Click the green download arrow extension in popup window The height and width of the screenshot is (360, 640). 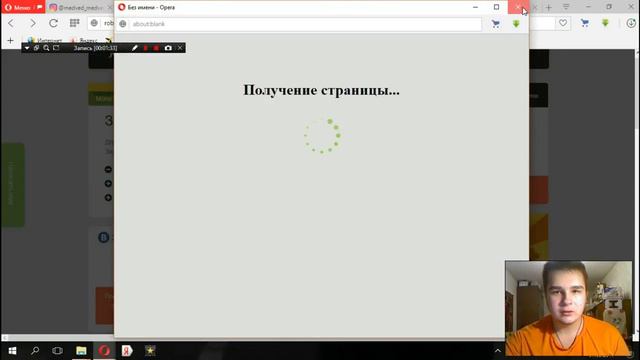click(516, 24)
